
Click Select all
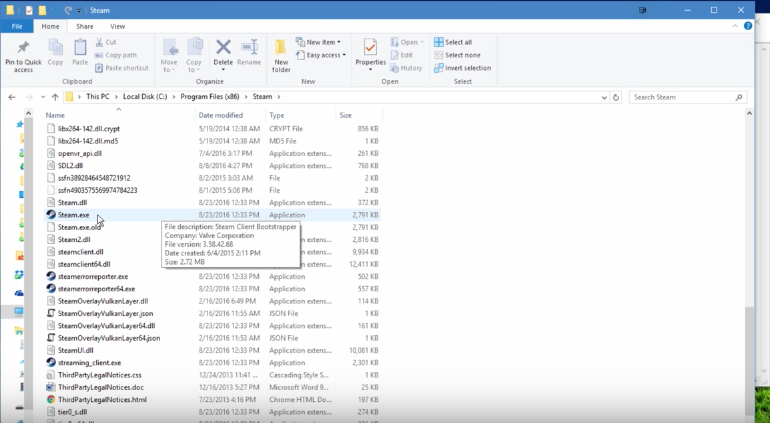(x=453, y=42)
